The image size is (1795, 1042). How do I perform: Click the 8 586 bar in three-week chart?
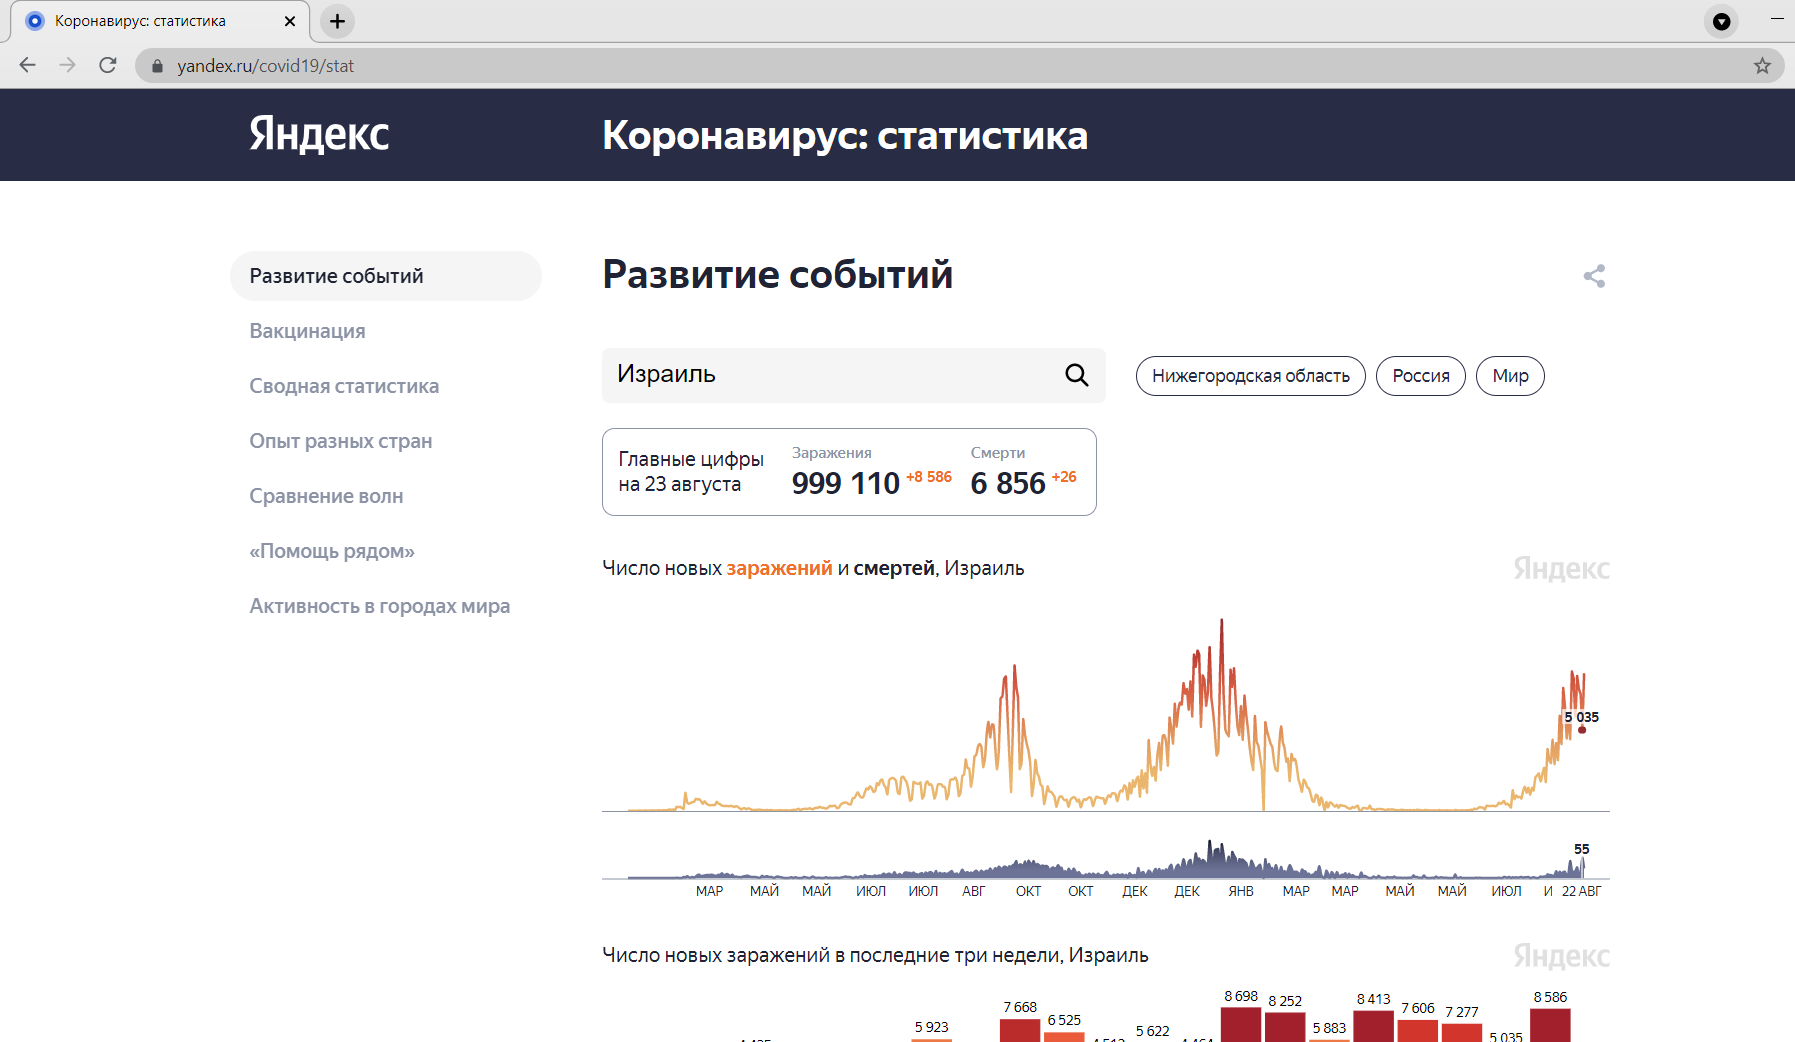pyautogui.click(x=1550, y=1025)
